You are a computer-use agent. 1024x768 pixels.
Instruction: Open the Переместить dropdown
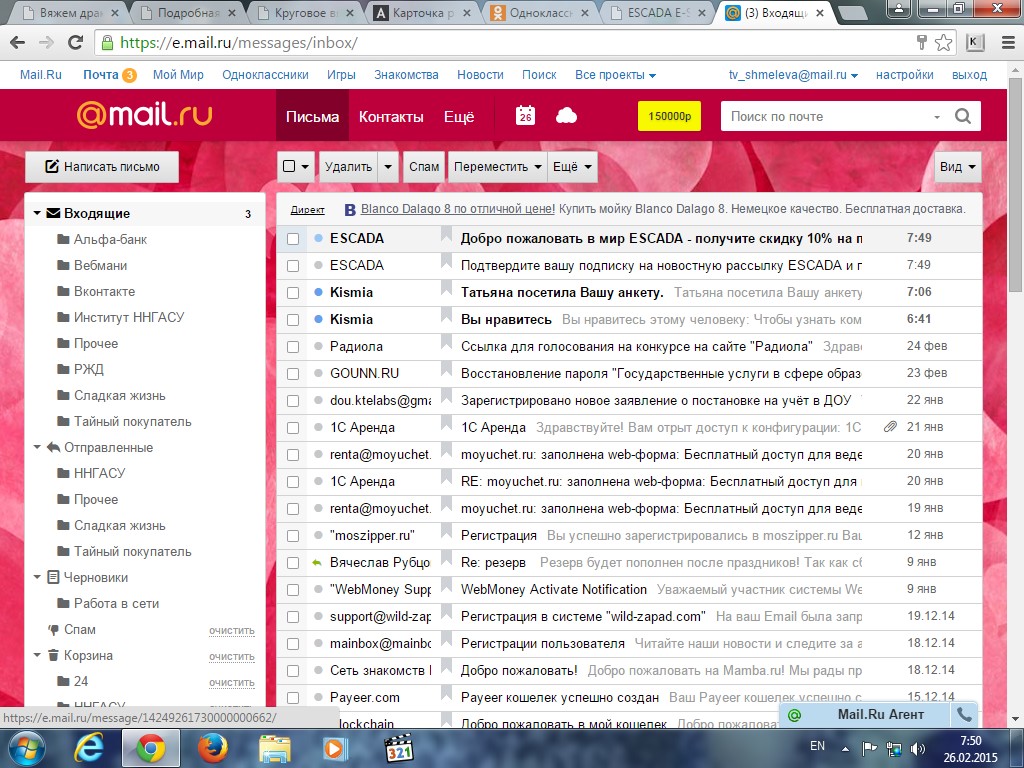pos(497,167)
